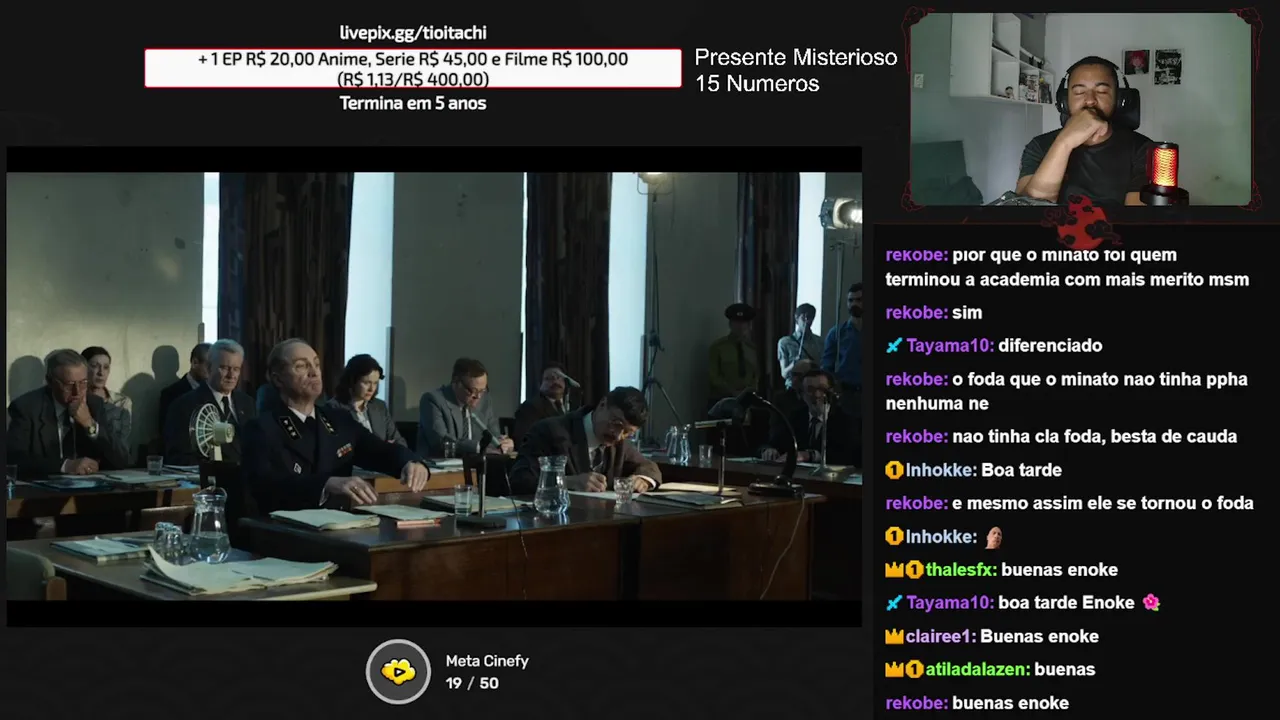
Task: Click the sword badge beside 'boa tarde Enoke'
Action: 894,603
